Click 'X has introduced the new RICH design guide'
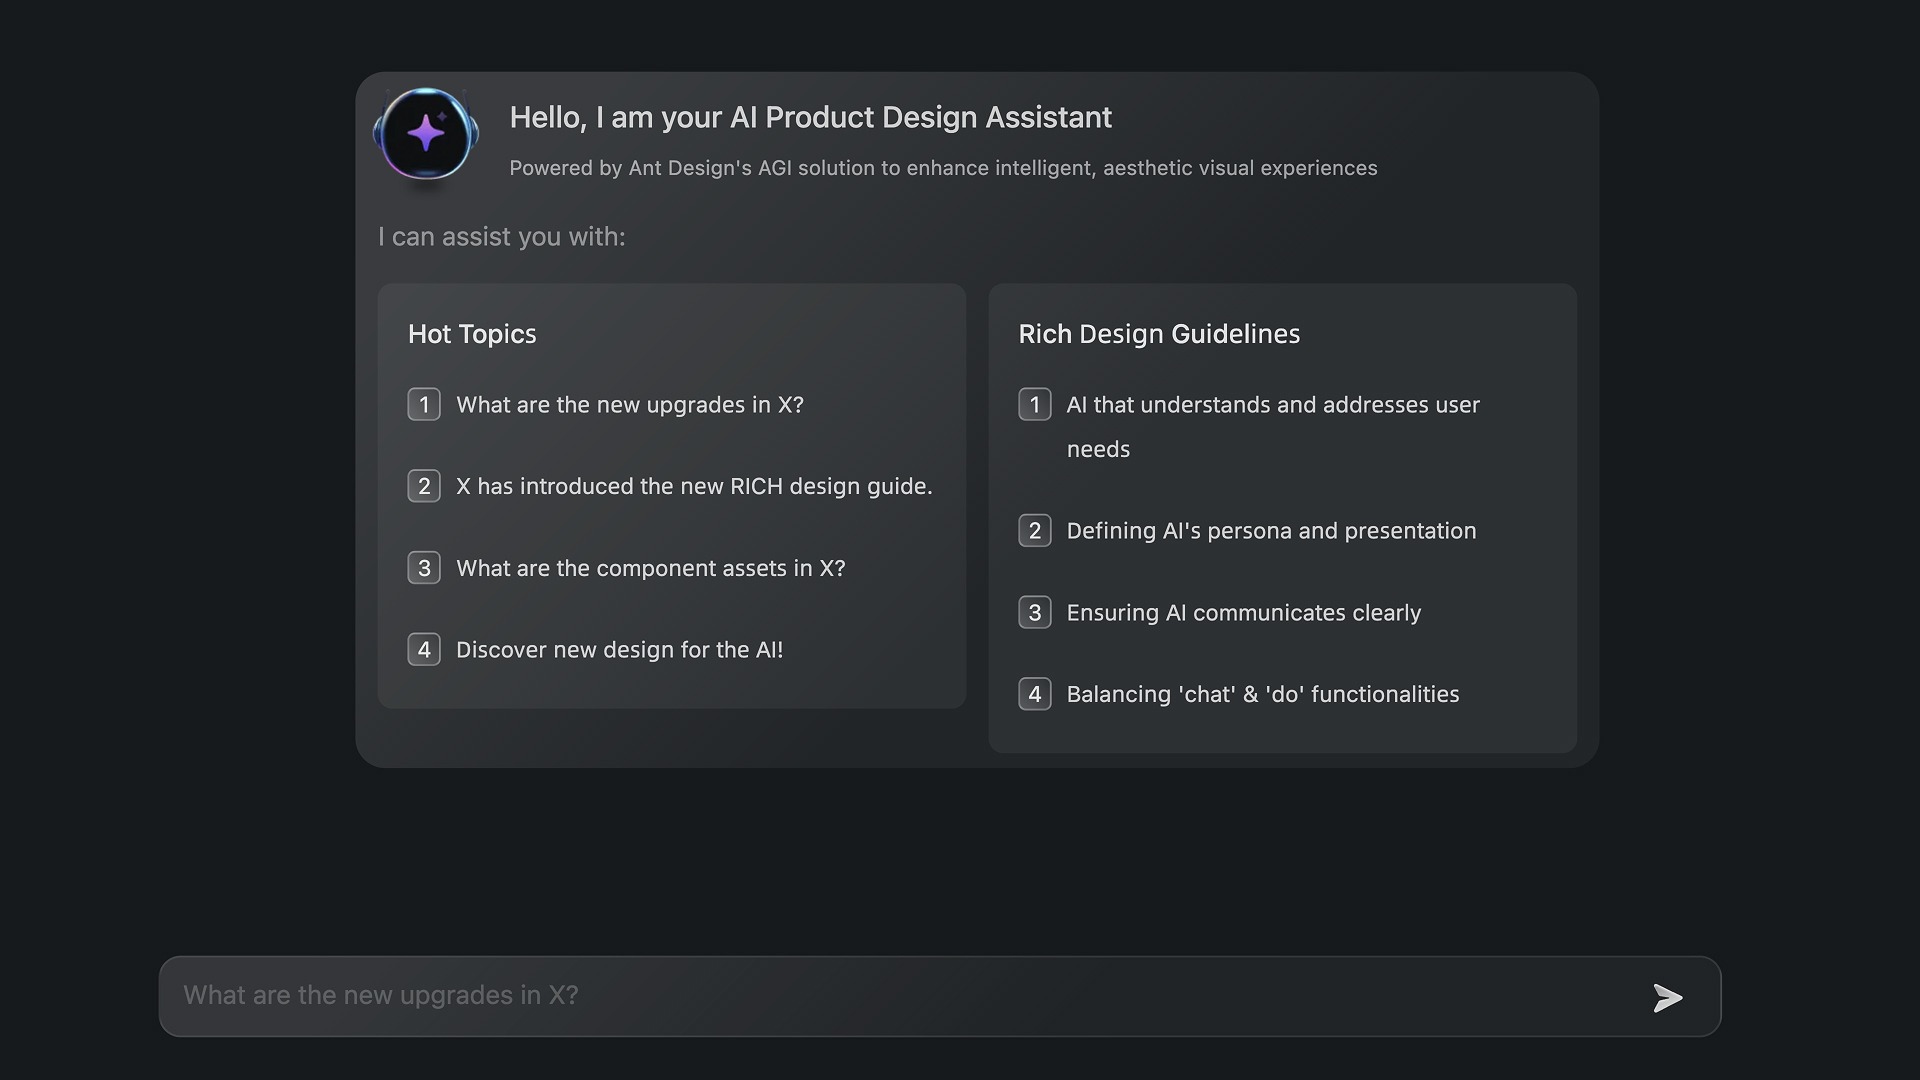 [694, 486]
